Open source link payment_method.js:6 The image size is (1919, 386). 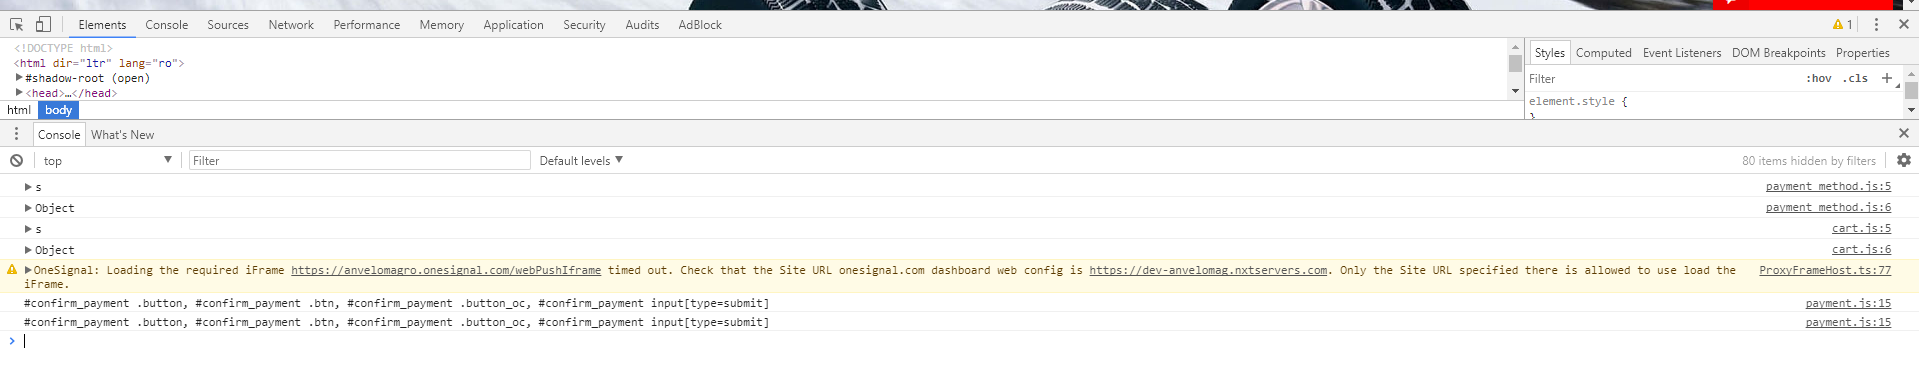1828,208
